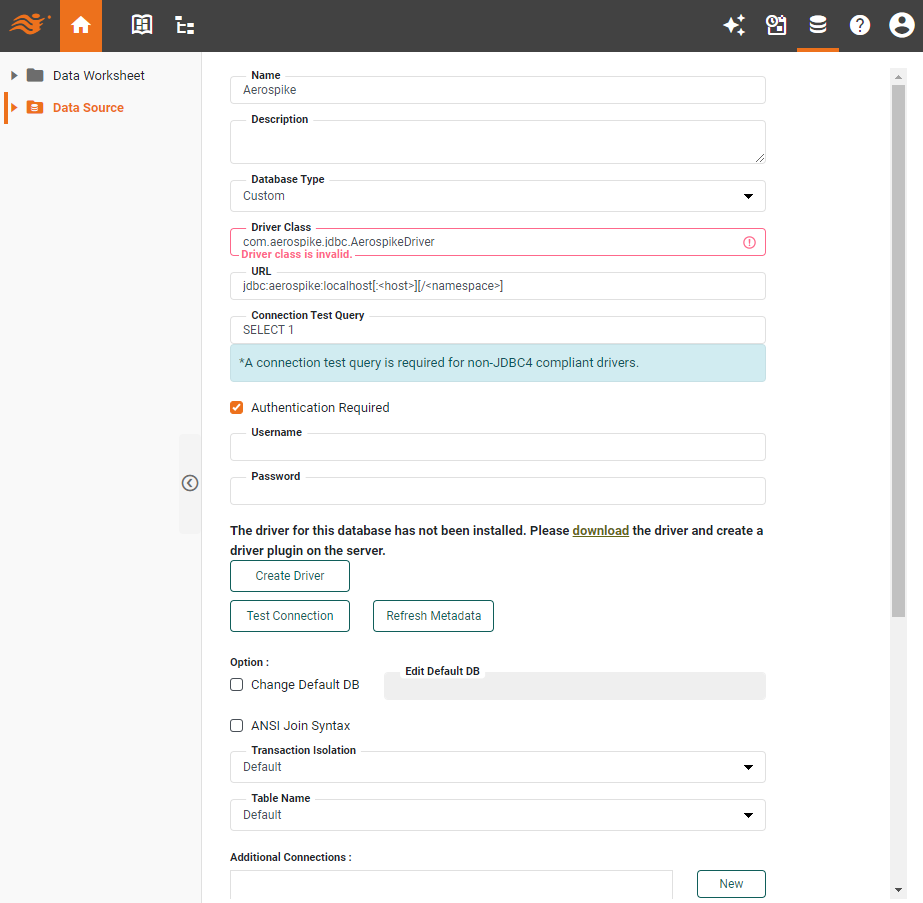Enable ANSI Join Syntax
The image size is (923, 903).
click(236, 725)
